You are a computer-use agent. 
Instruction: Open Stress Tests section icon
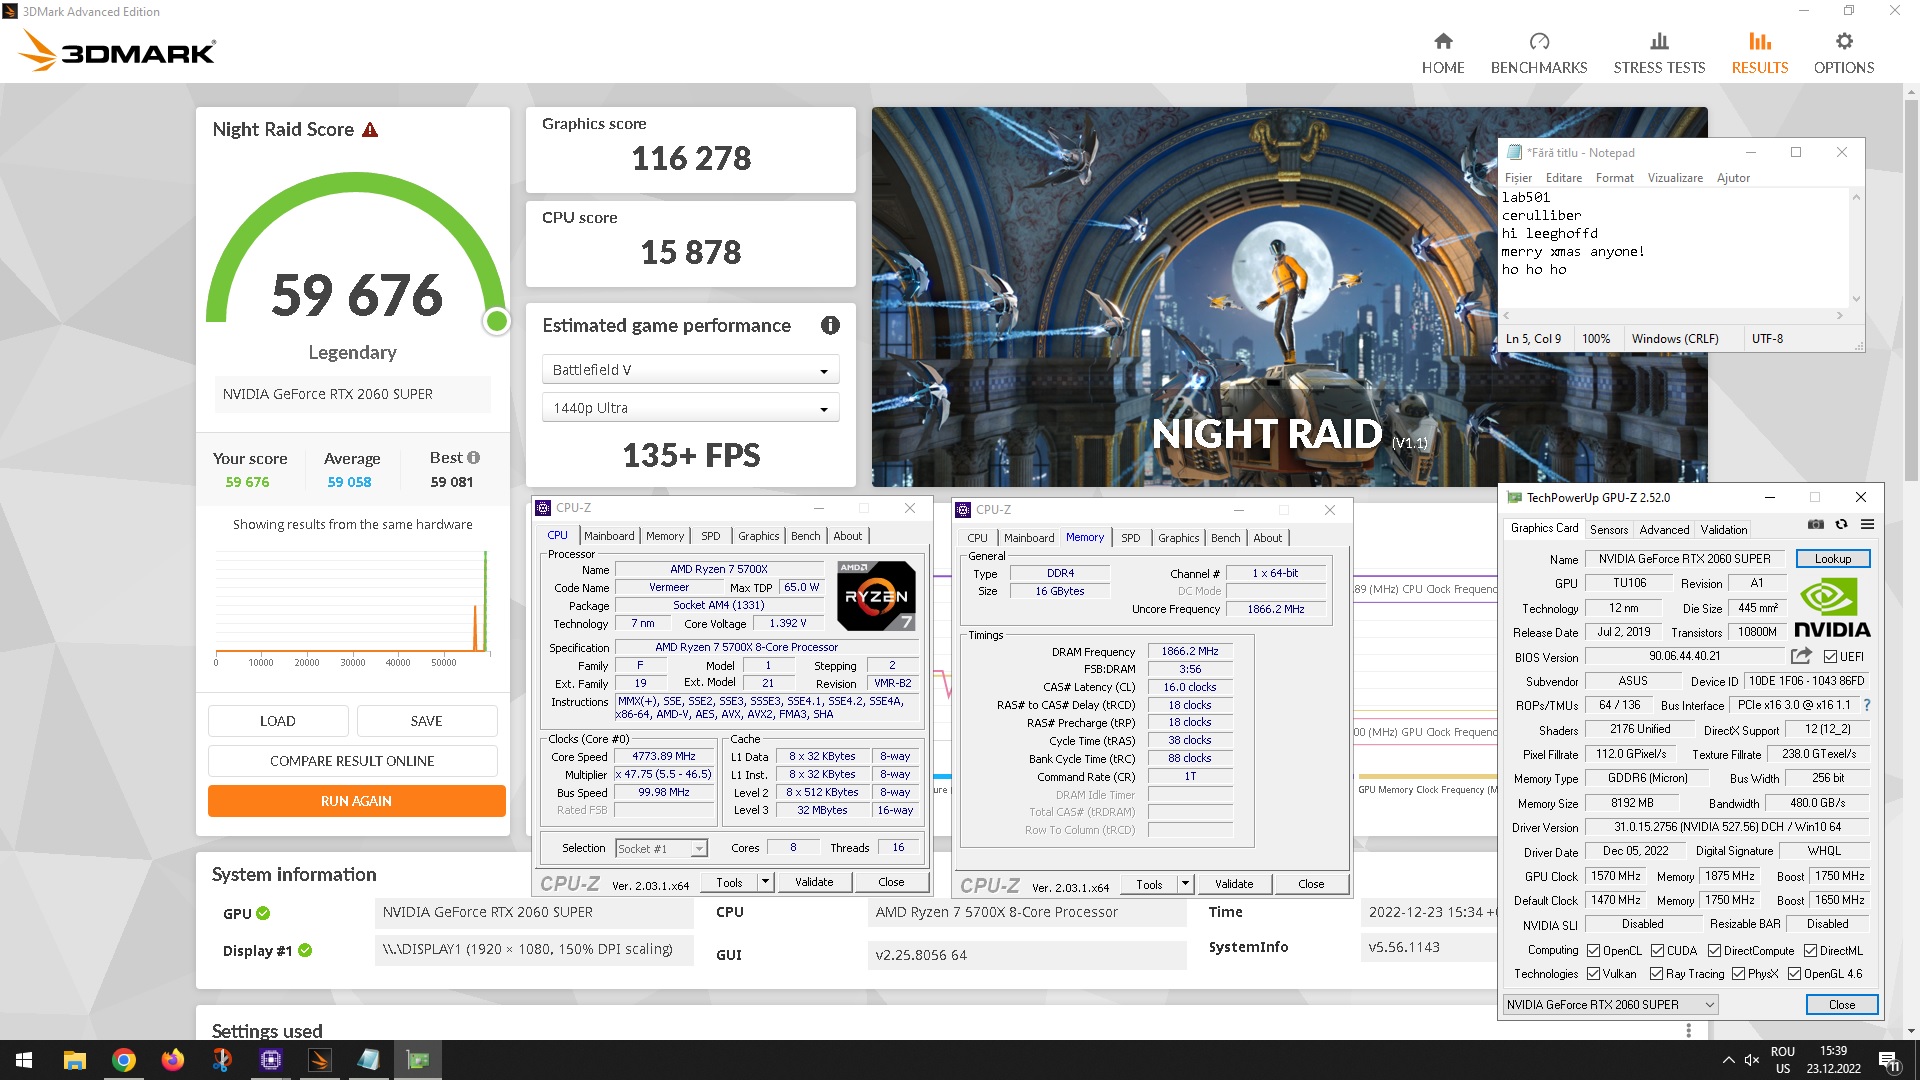[x=1659, y=42]
